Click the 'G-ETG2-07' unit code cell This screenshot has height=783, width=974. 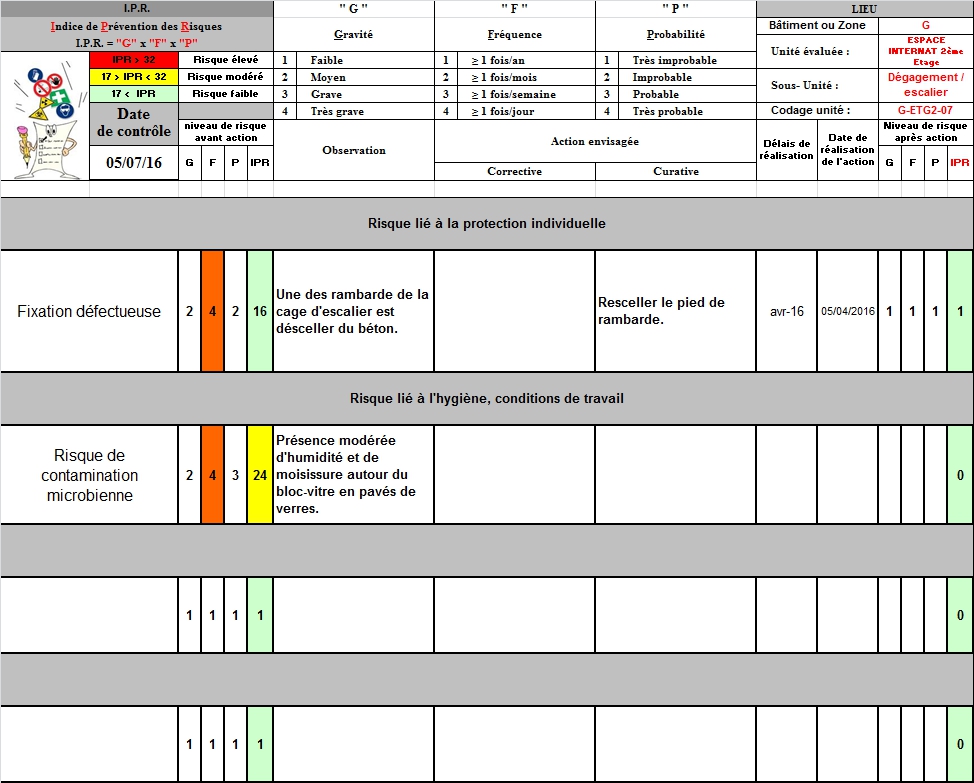[925, 111]
